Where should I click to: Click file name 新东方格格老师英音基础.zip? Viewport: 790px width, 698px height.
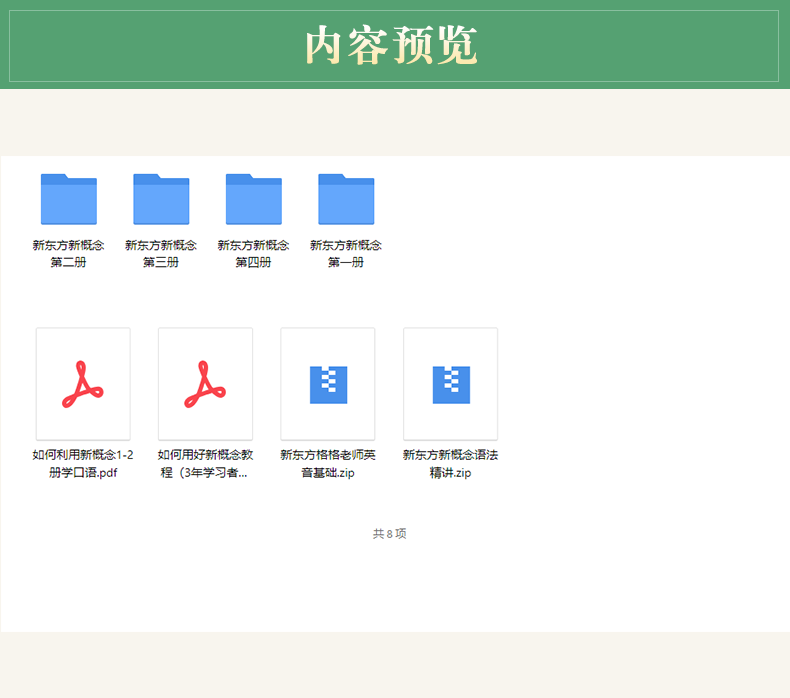coord(328,464)
